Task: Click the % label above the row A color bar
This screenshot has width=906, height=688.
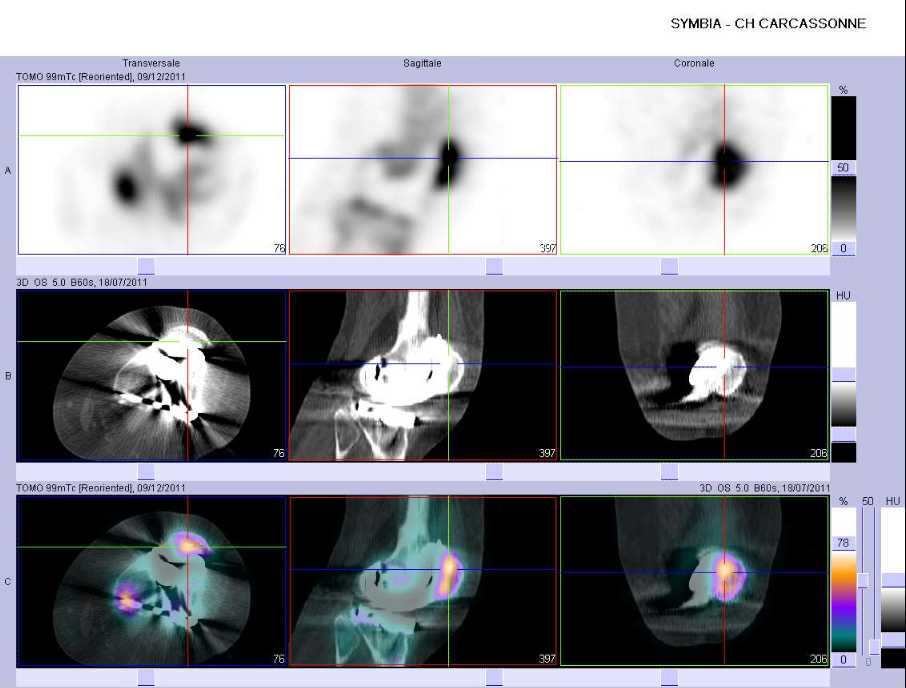Action: [844, 90]
